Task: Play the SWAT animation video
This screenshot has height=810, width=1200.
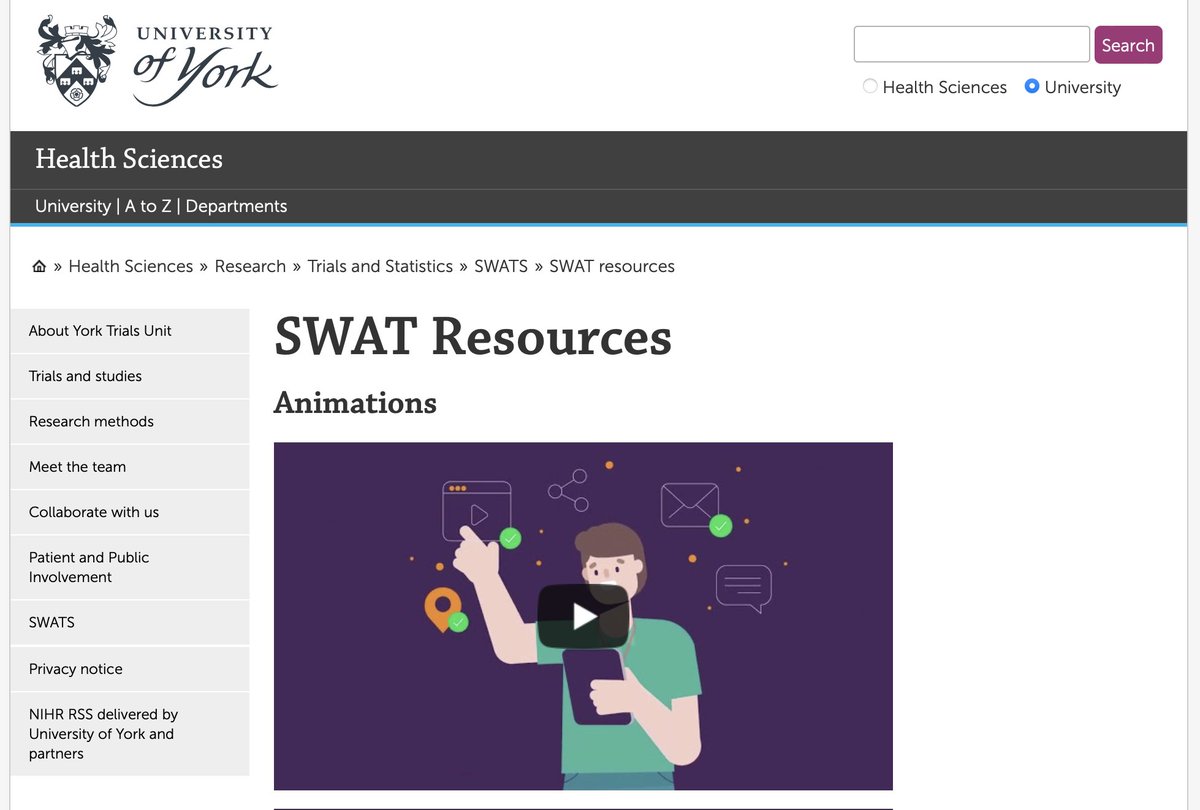Action: click(x=583, y=618)
